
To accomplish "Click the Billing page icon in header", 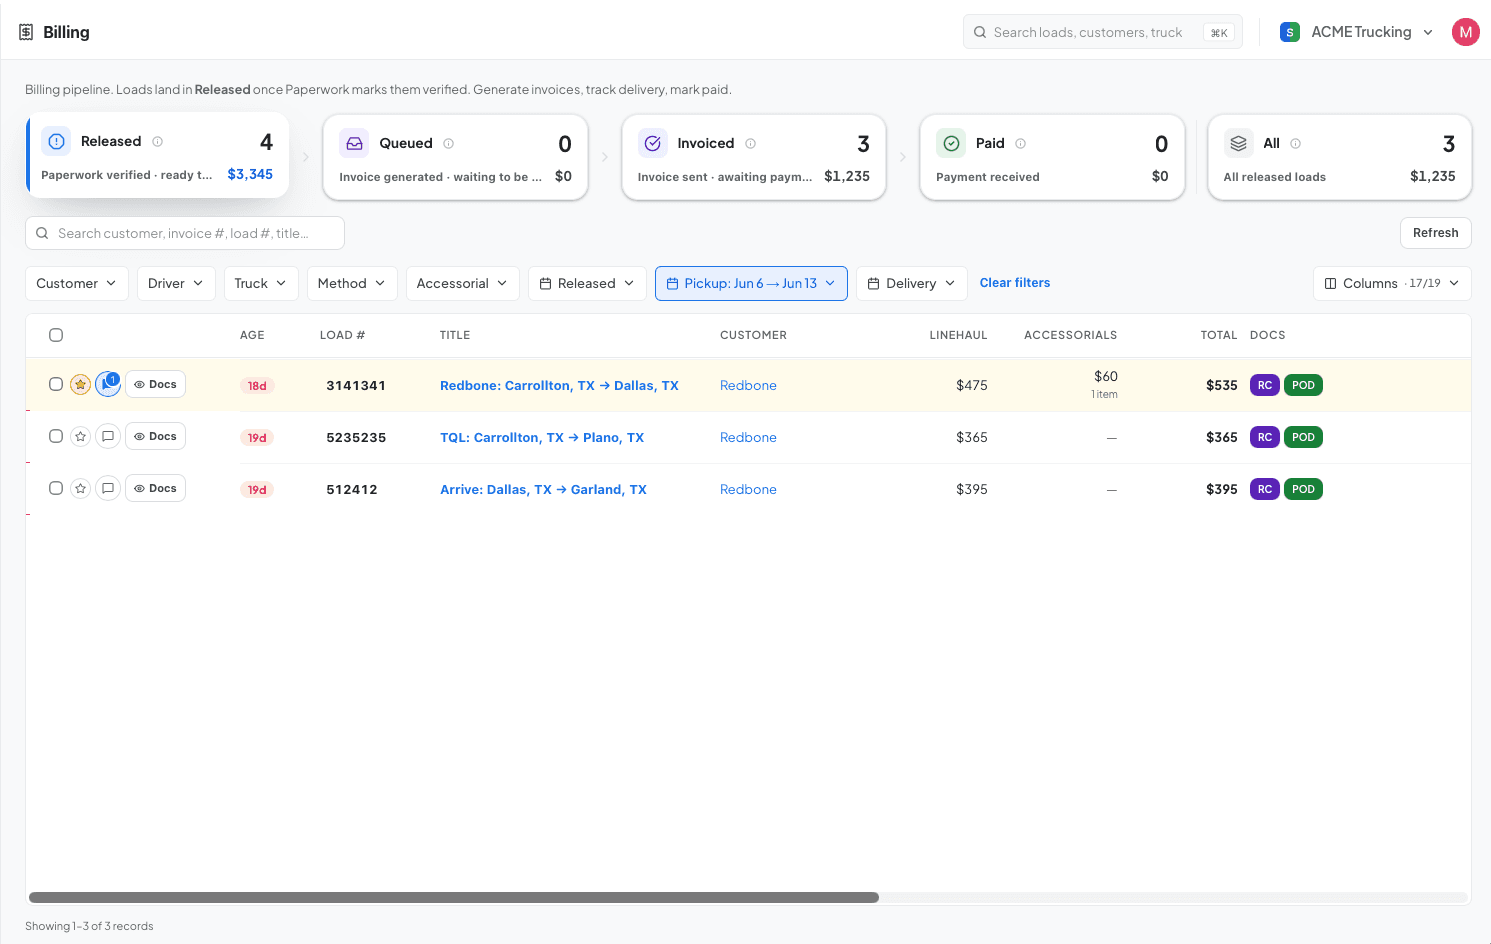I will tap(26, 32).
